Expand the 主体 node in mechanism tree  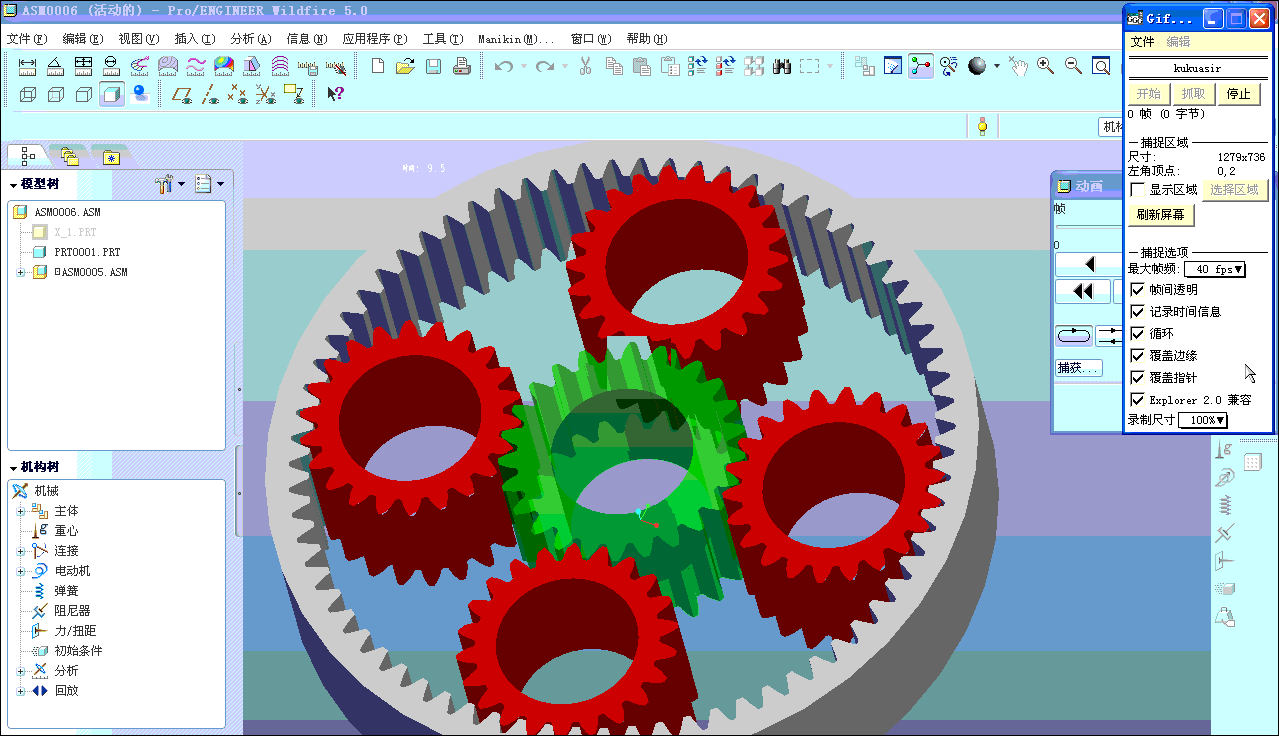(21, 511)
